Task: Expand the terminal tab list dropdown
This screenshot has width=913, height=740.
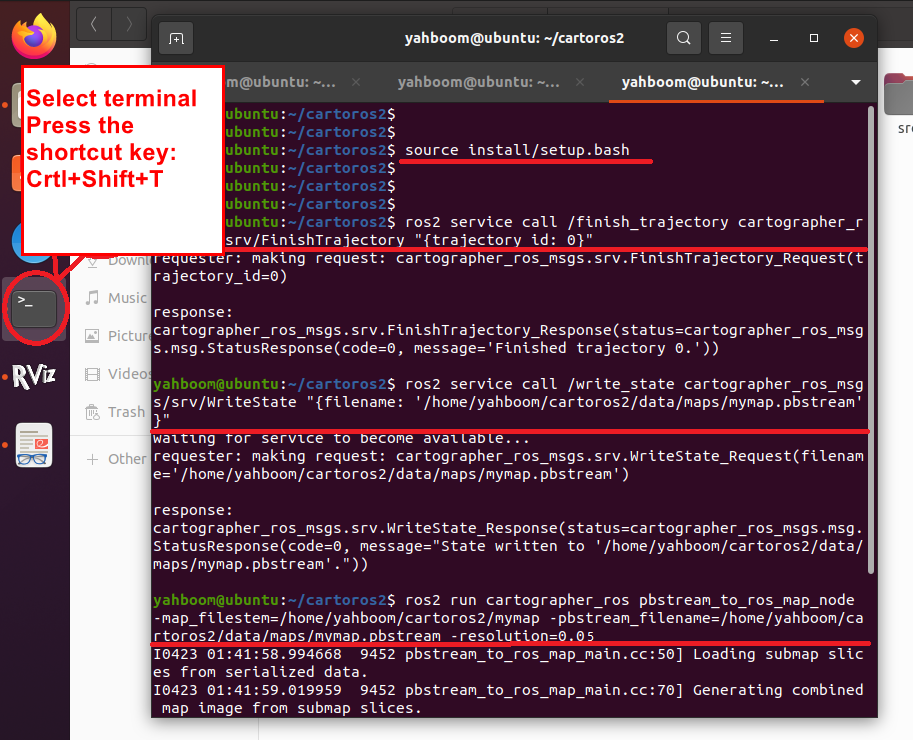Action: [x=856, y=82]
